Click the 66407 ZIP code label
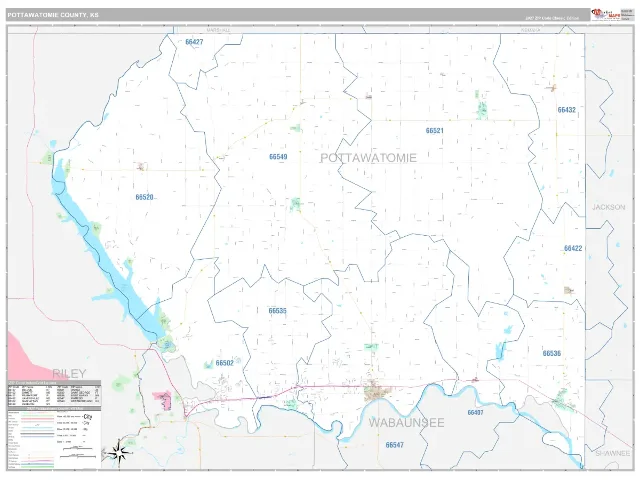Screen dimensions: 640x480 (476, 413)
